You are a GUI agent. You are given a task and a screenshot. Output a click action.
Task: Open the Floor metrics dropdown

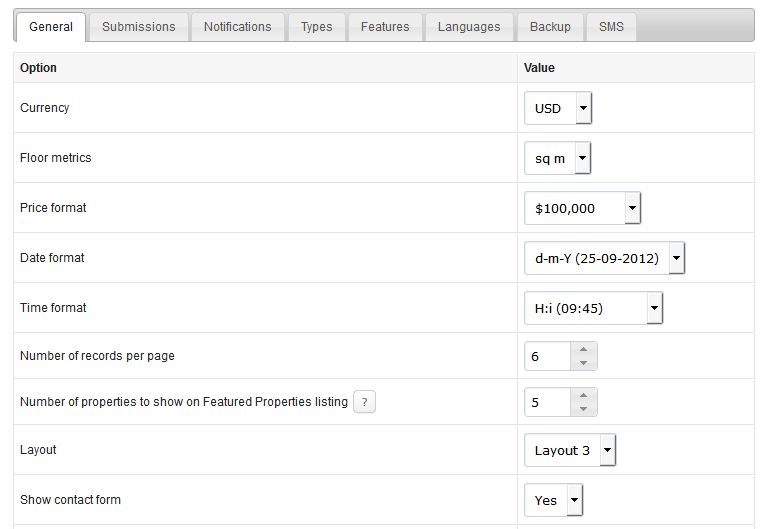point(557,158)
